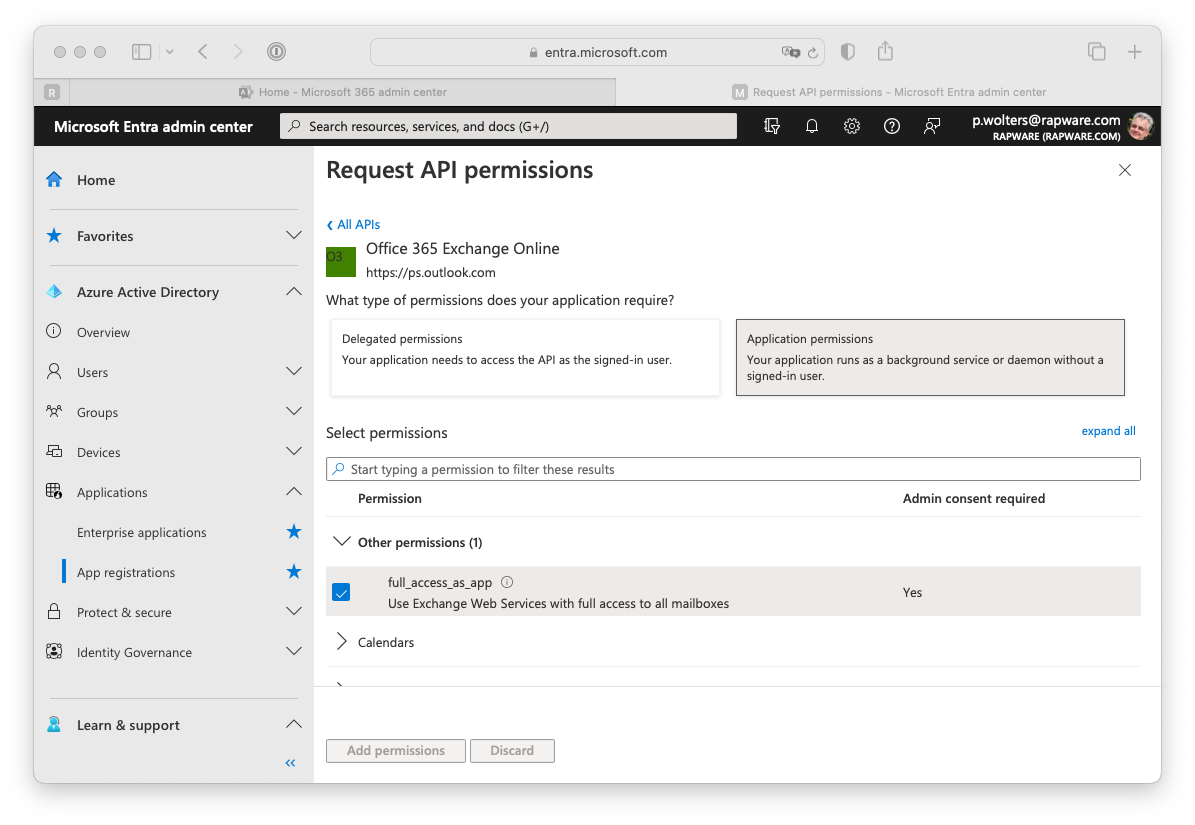The height and width of the screenshot is (825, 1195).
Task: Click the info icon next to full_access_as_app
Action: click(507, 582)
